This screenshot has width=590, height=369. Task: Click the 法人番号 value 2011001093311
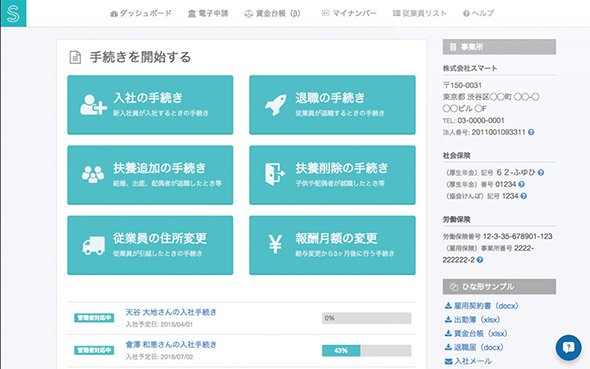[x=498, y=132]
